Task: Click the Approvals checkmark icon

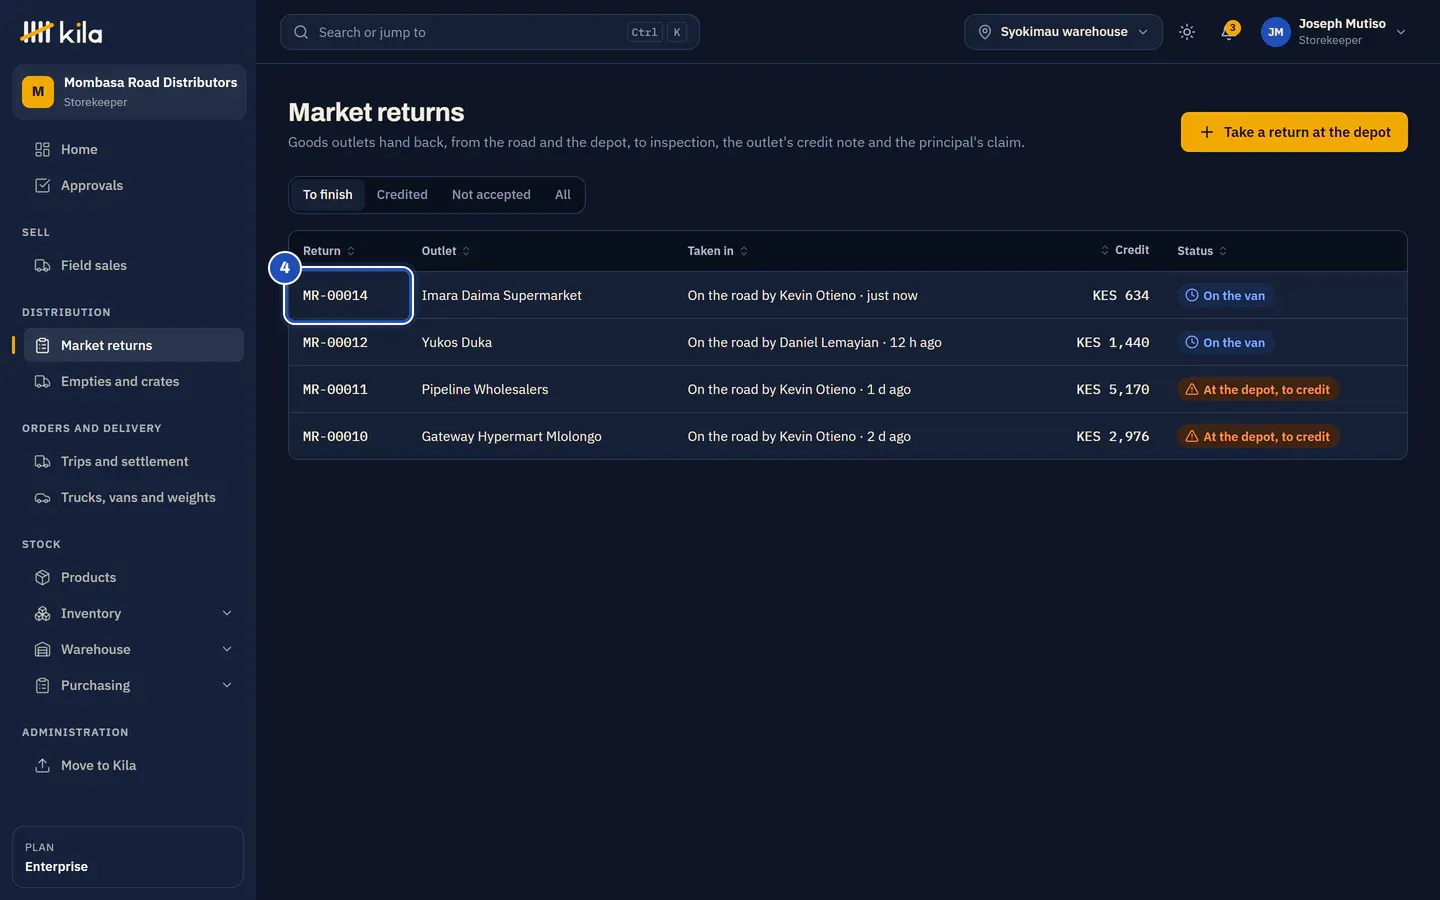Action: 42,185
